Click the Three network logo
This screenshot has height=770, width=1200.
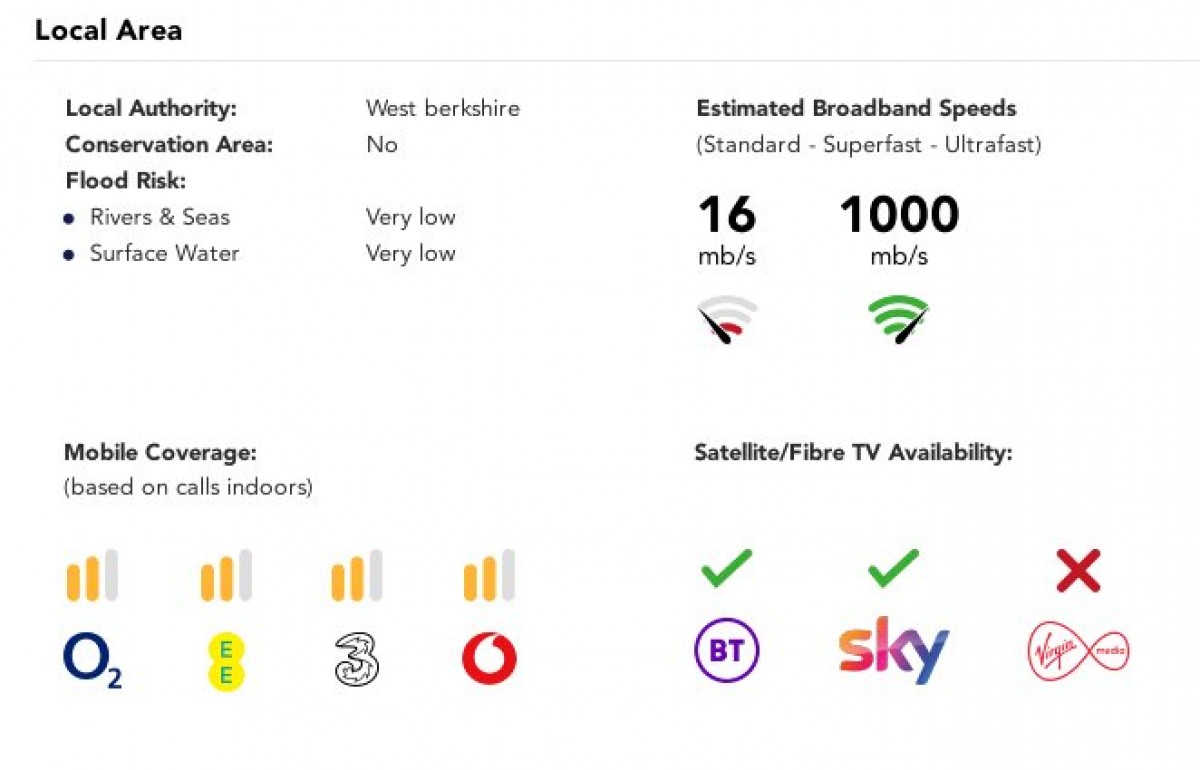(357, 661)
